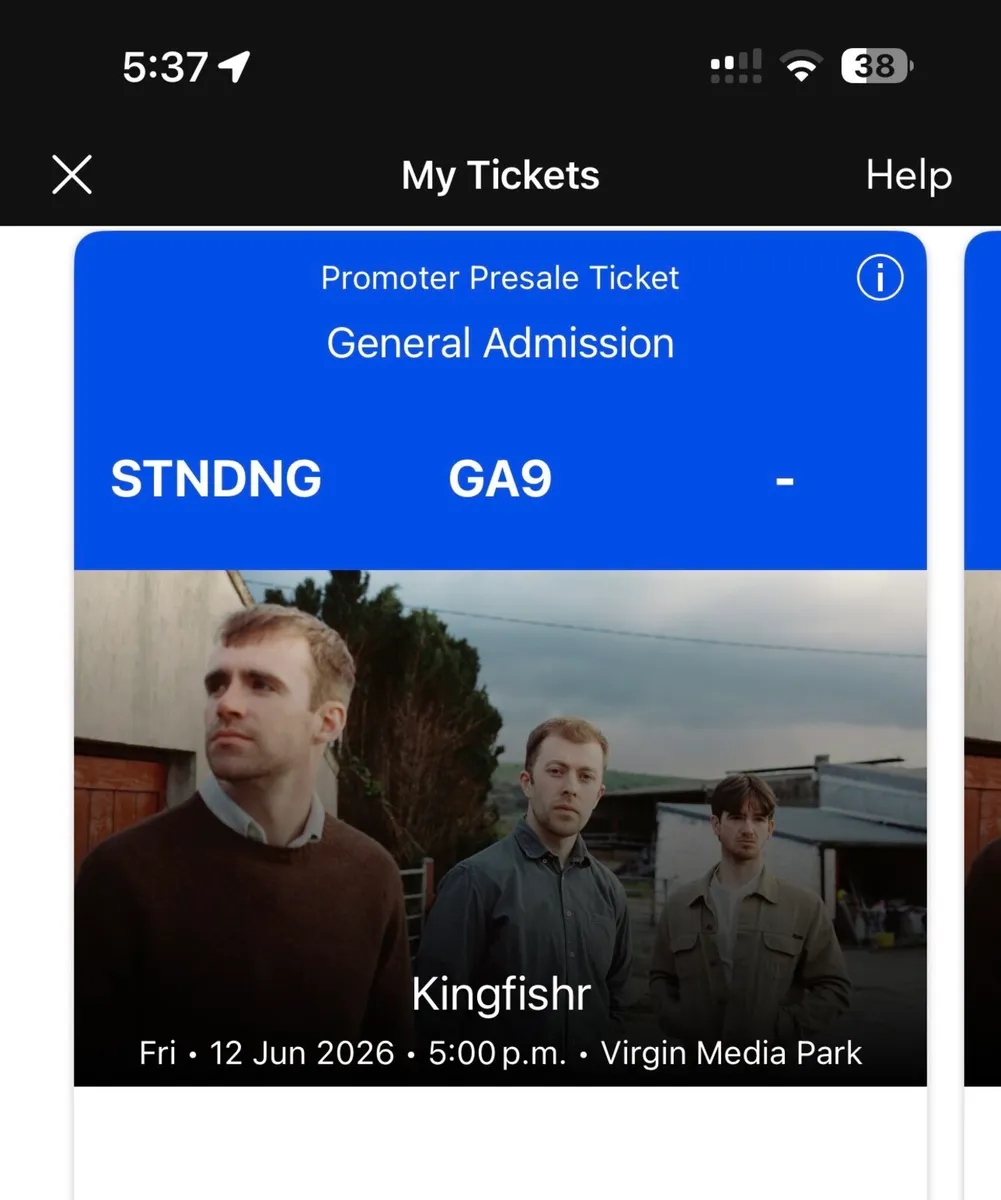The height and width of the screenshot is (1200, 1001).
Task: Tap the Virgin Media Park venue text
Action: 731,1053
